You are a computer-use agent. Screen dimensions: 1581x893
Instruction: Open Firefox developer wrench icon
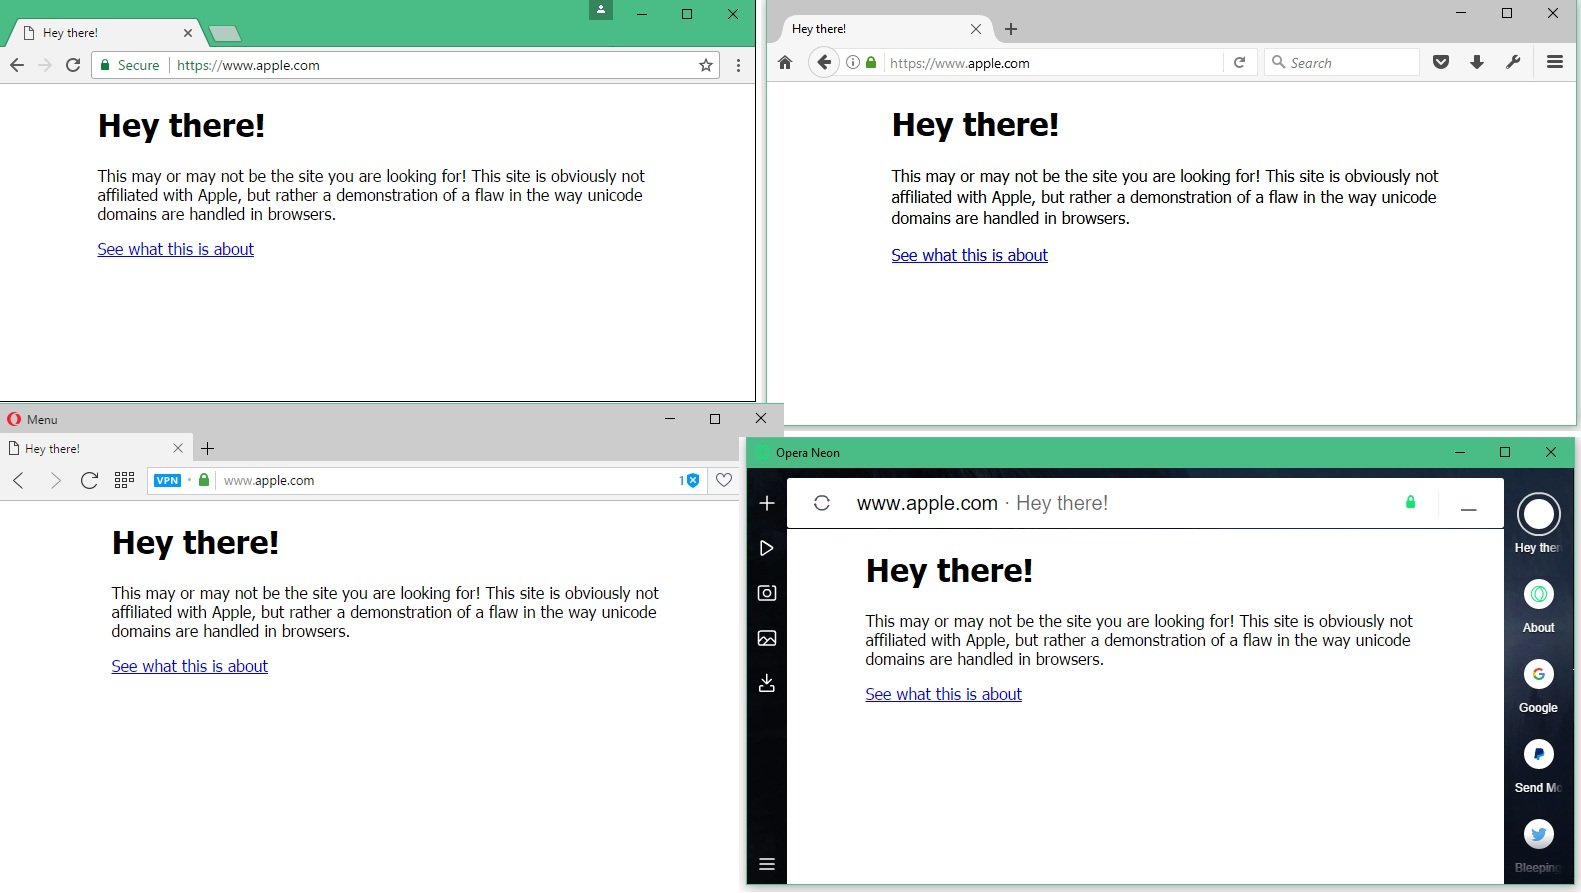tap(1513, 63)
